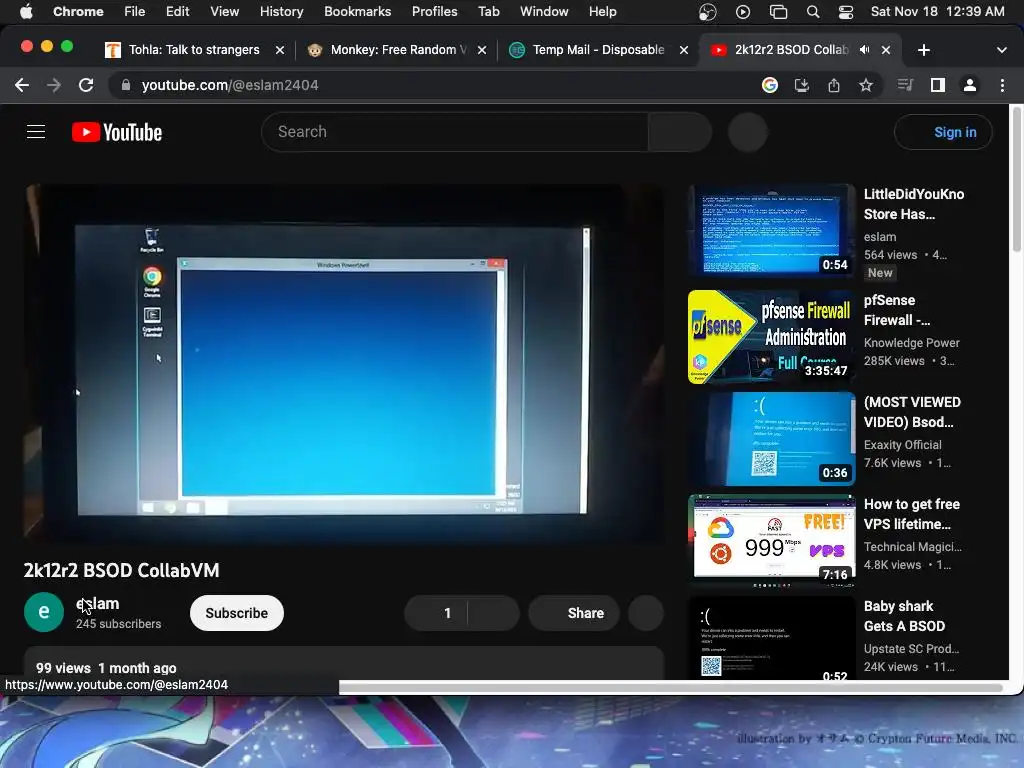The width and height of the screenshot is (1024, 768).
Task: Click the vertical page scrollbar
Action: point(1016,178)
